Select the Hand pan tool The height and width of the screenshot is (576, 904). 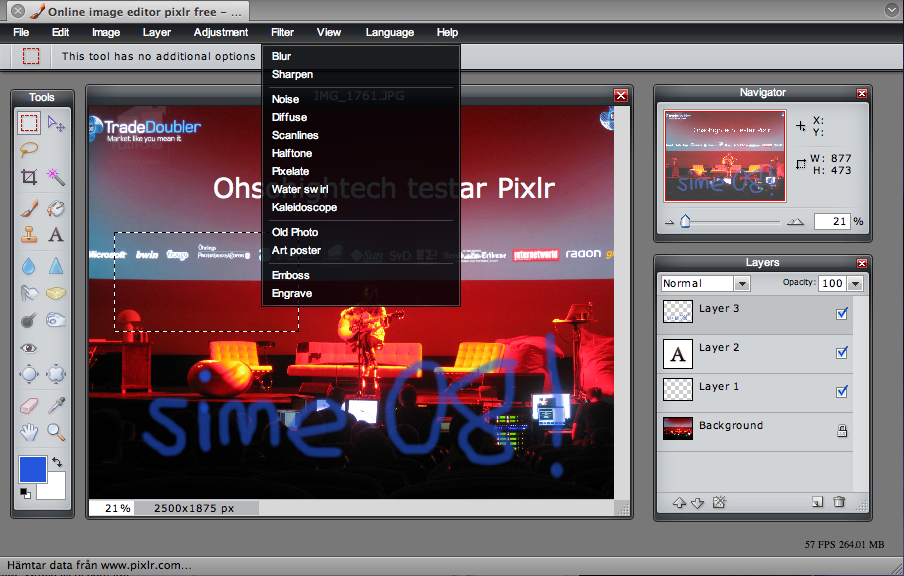tap(29, 432)
